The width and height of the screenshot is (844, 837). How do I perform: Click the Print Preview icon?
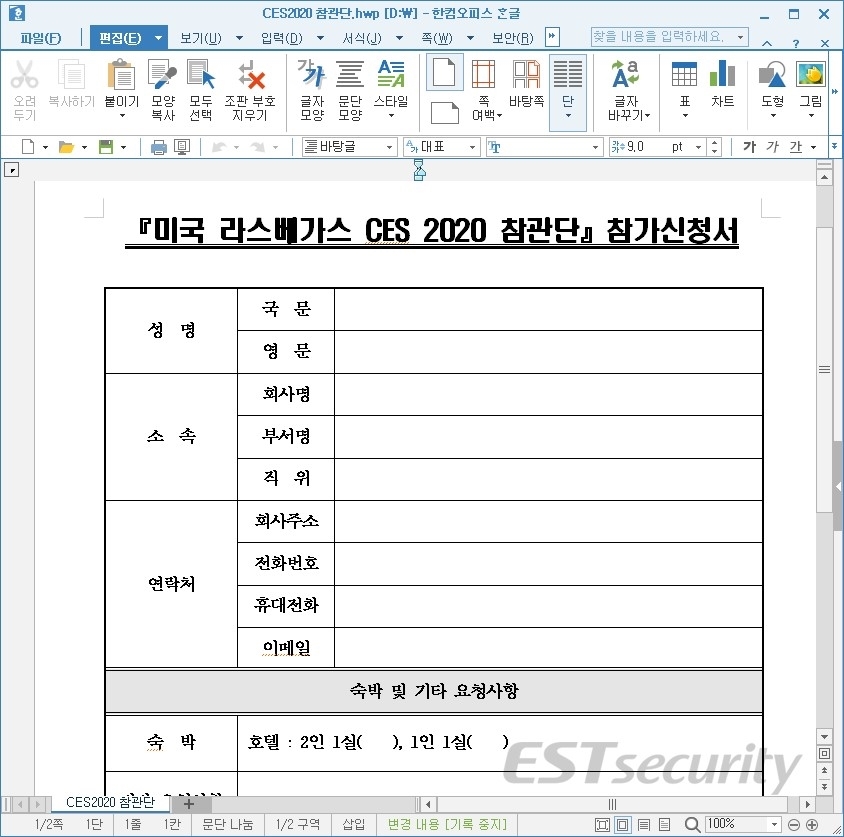[x=182, y=147]
